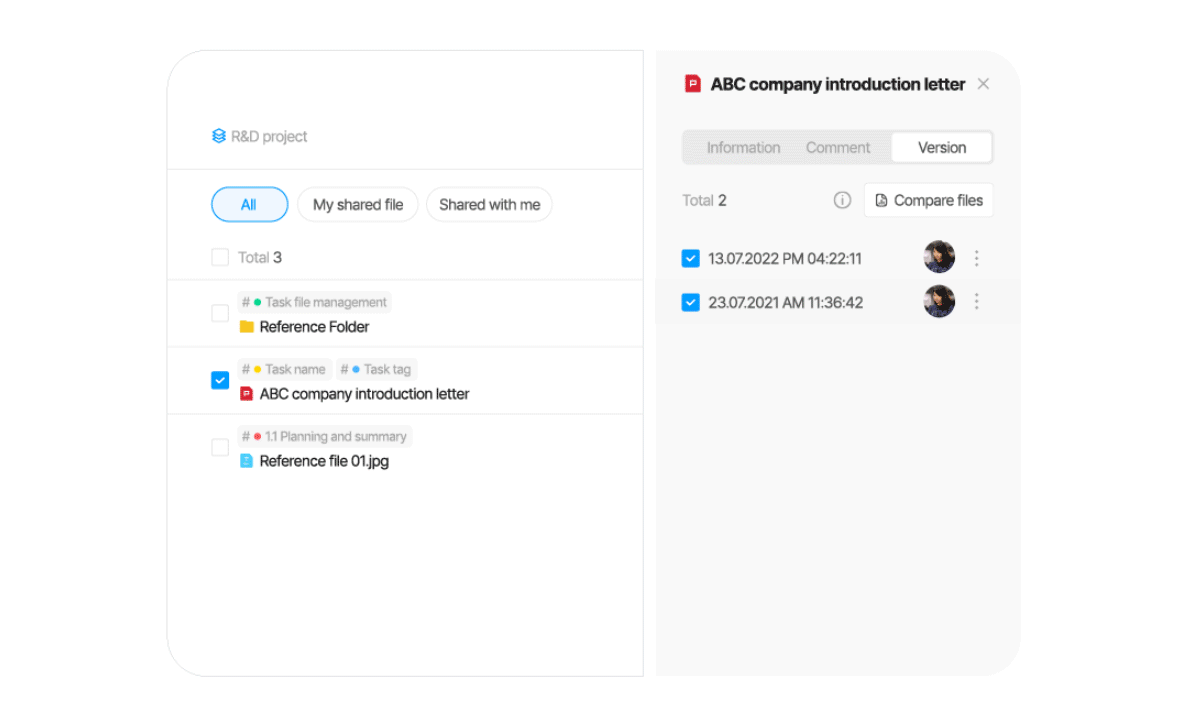The height and width of the screenshot is (714, 1185).
Task: Click the Task file management tag
Action: coord(314,302)
